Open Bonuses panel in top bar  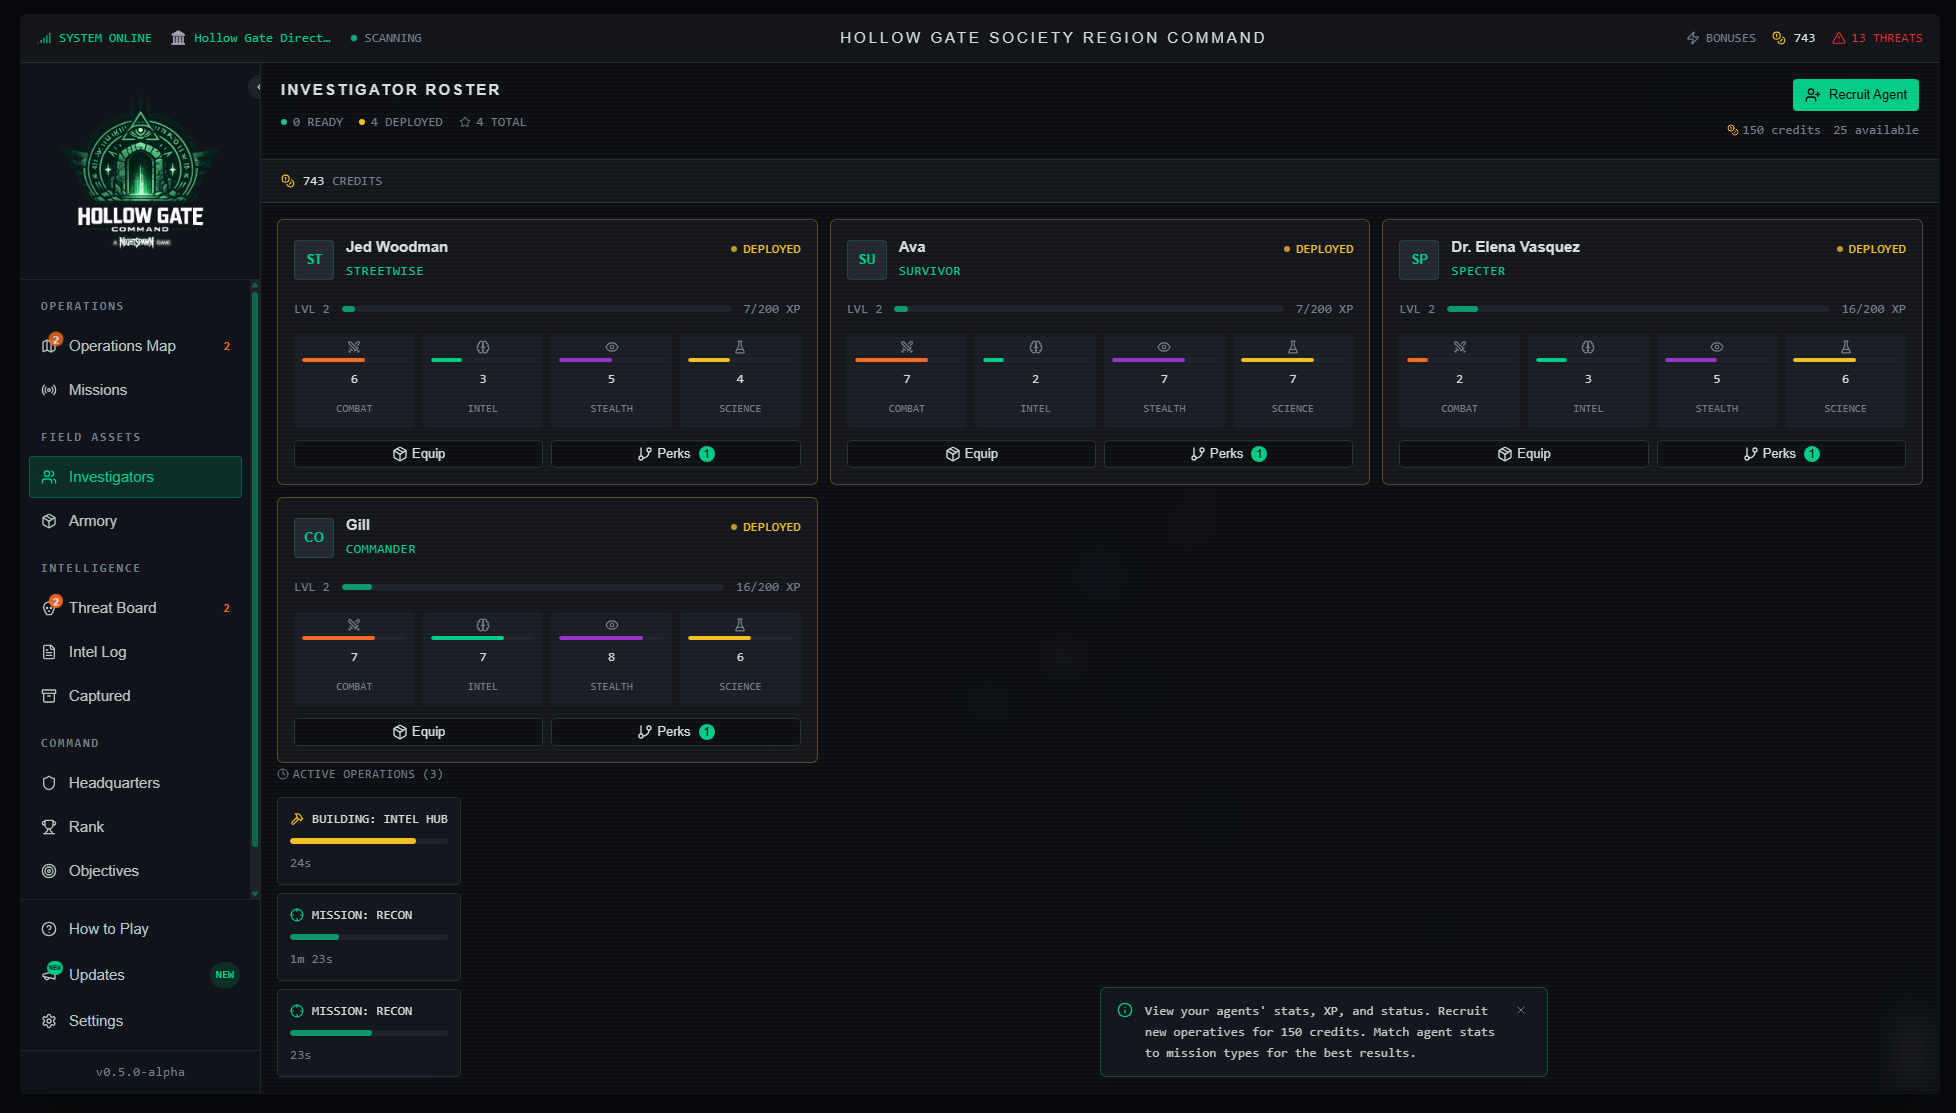point(1721,38)
